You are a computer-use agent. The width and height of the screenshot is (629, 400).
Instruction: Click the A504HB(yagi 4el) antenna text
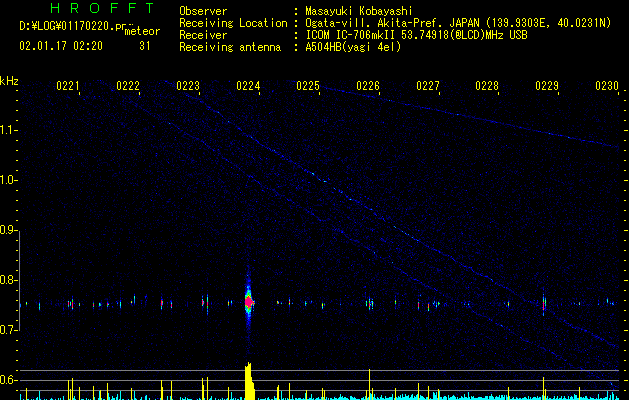tap(353, 47)
